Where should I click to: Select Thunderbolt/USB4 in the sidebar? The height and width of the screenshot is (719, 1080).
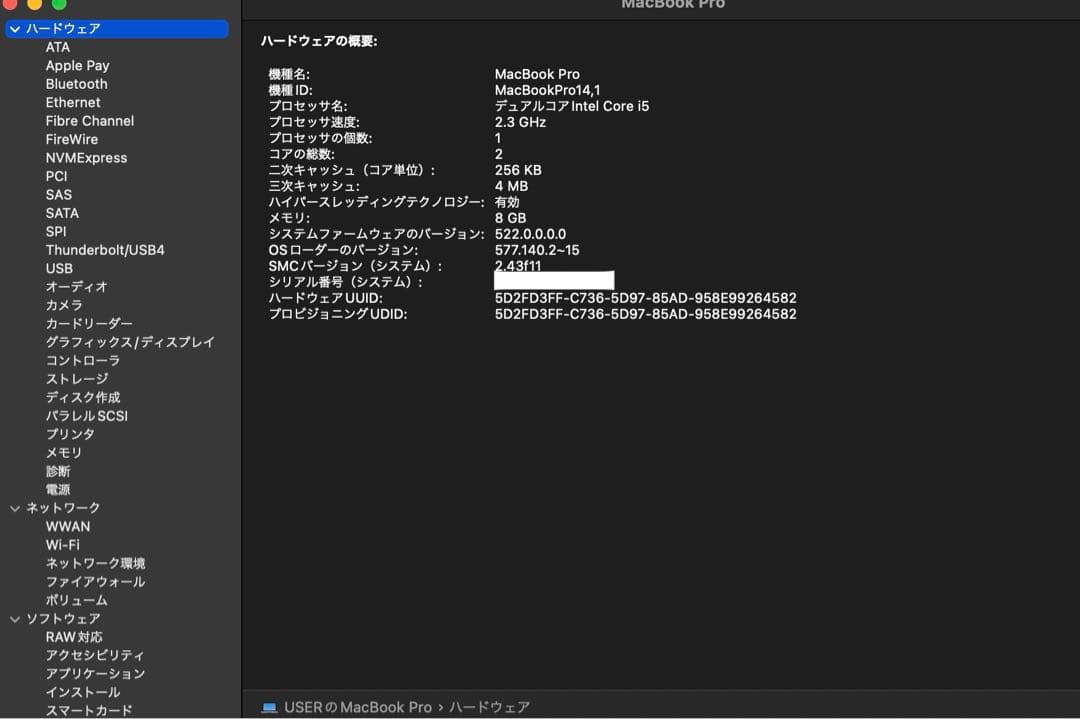104,250
